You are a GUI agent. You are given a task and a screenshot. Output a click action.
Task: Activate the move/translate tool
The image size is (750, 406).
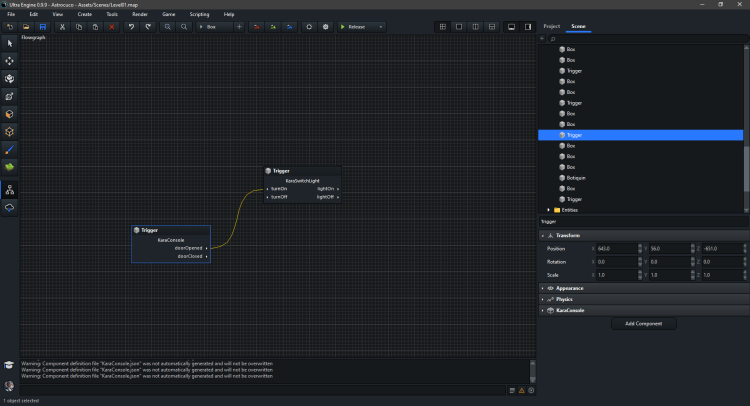tap(10, 61)
